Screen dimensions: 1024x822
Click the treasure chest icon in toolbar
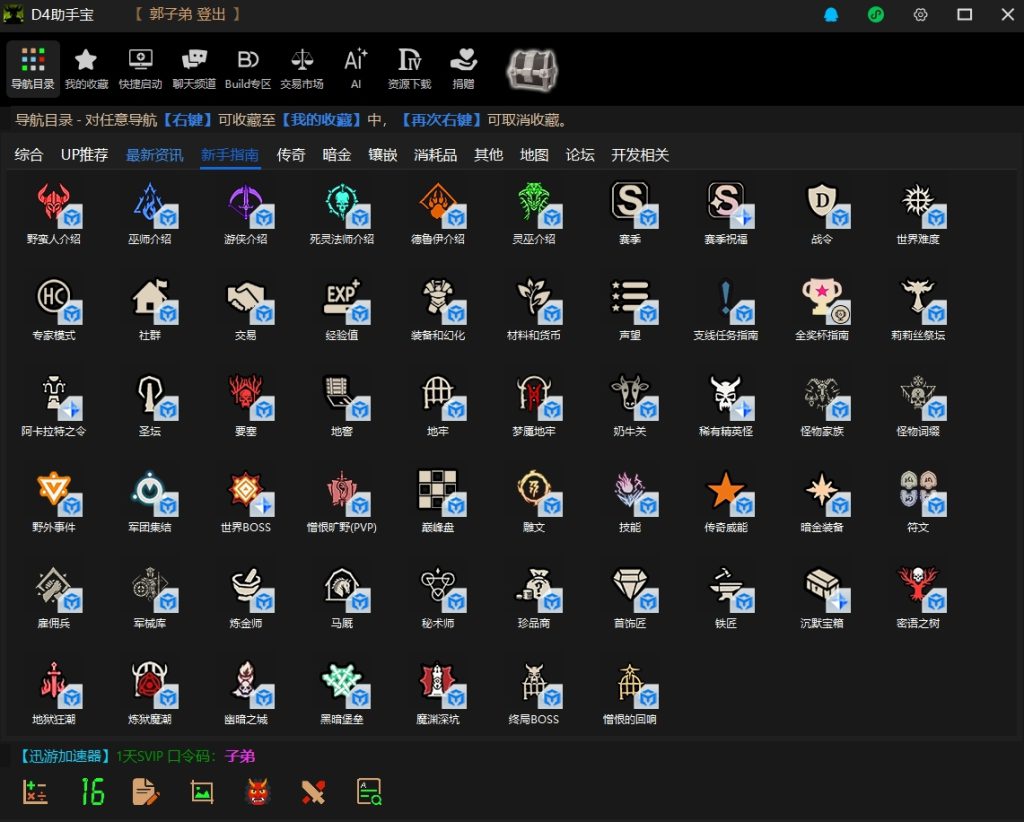(x=532, y=69)
